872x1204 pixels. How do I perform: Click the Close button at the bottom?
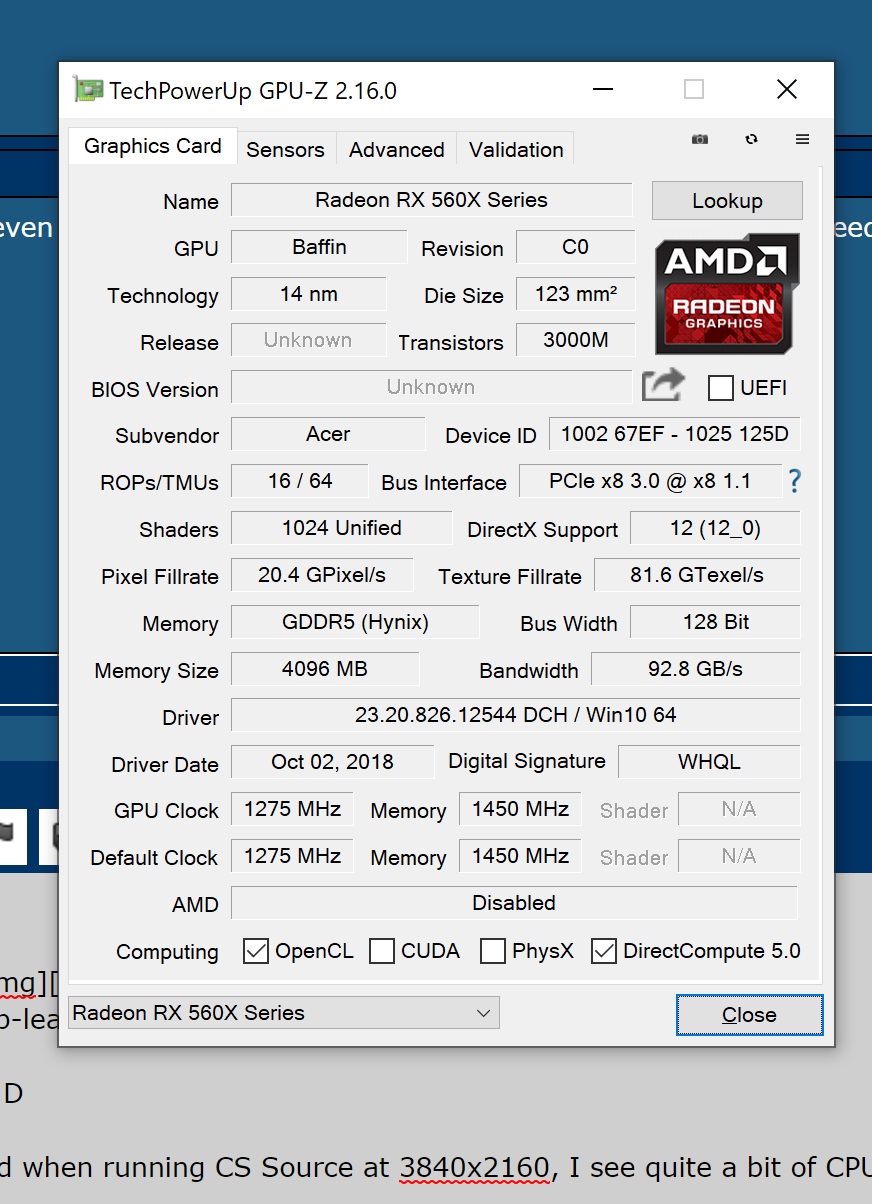[749, 1014]
